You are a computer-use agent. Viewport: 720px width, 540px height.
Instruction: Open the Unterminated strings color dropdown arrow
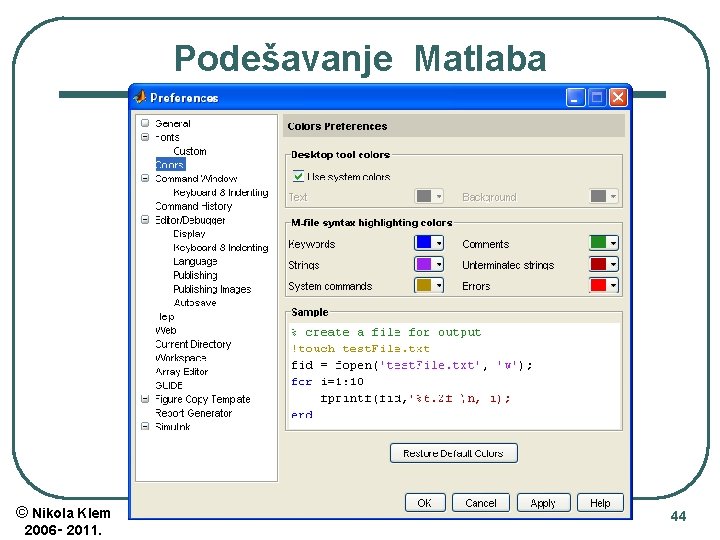point(613,264)
